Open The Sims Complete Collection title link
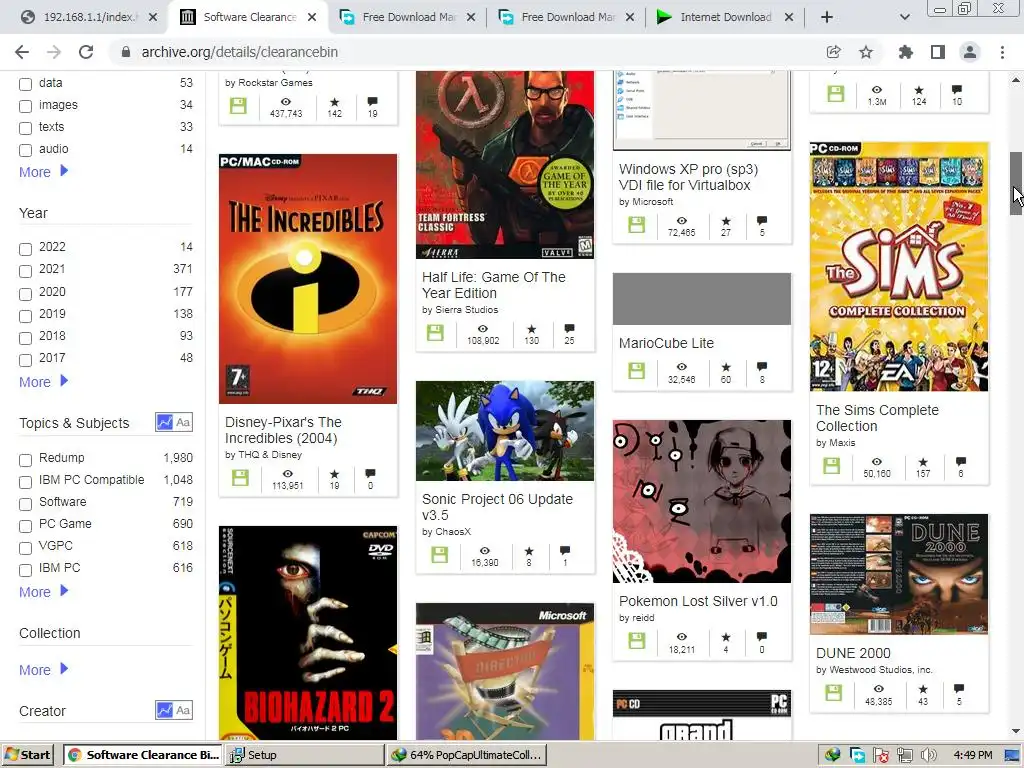The height and width of the screenshot is (768, 1024). (x=877, y=418)
